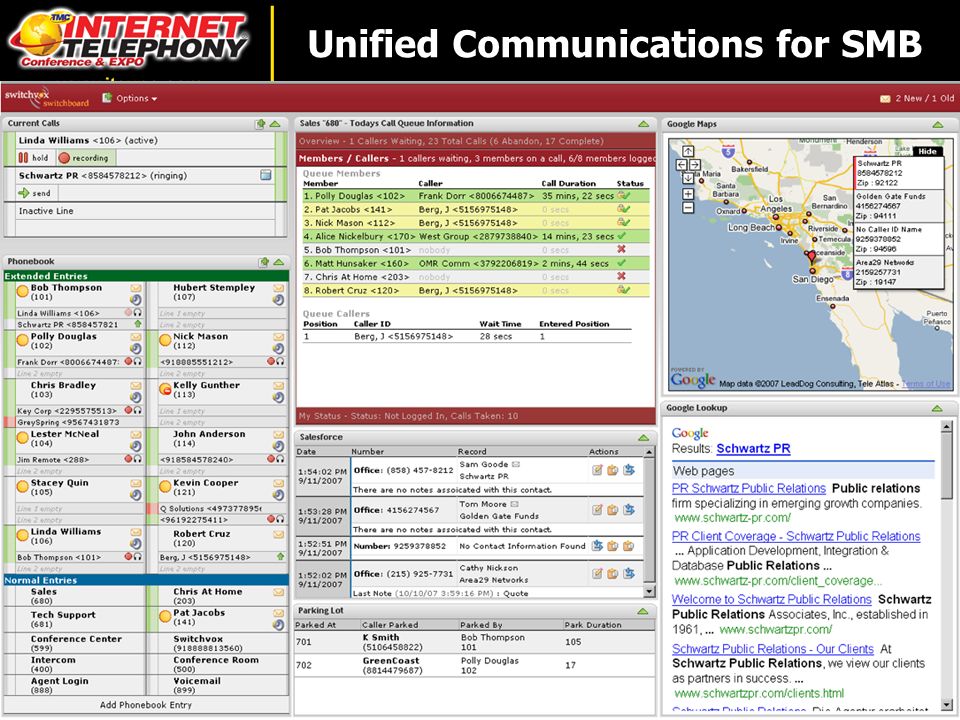960x720 pixels.
Task: Toggle recording on the active call
Action: (x=84, y=157)
